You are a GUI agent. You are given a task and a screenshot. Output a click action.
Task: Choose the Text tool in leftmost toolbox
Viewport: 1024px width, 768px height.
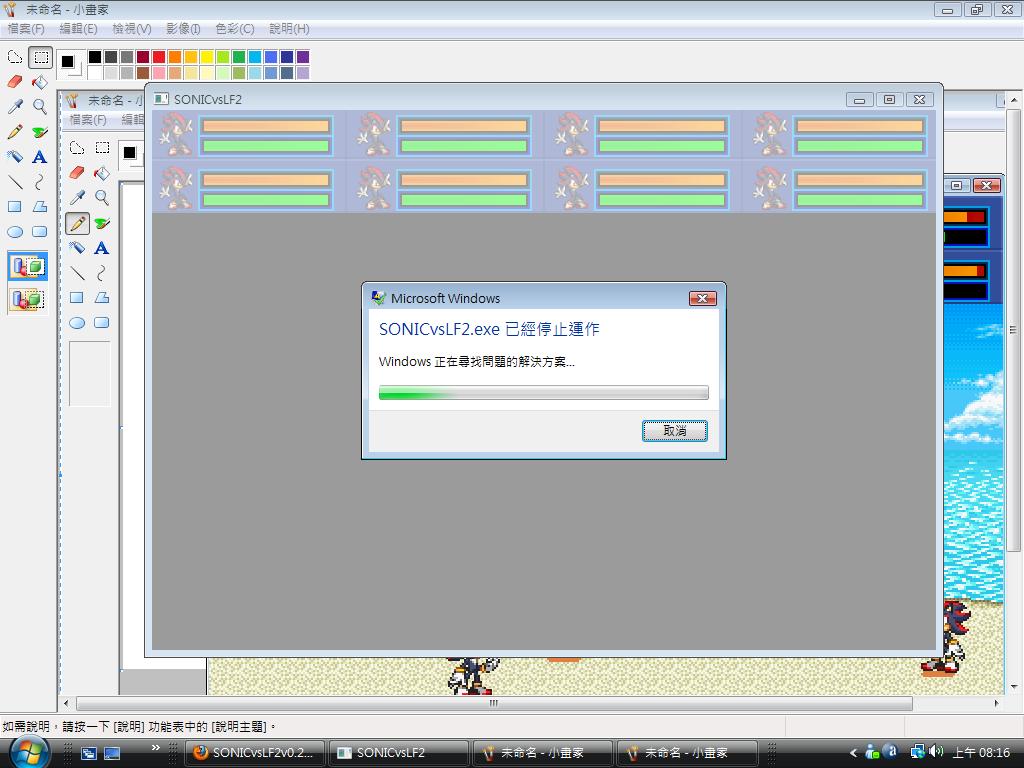coord(40,157)
